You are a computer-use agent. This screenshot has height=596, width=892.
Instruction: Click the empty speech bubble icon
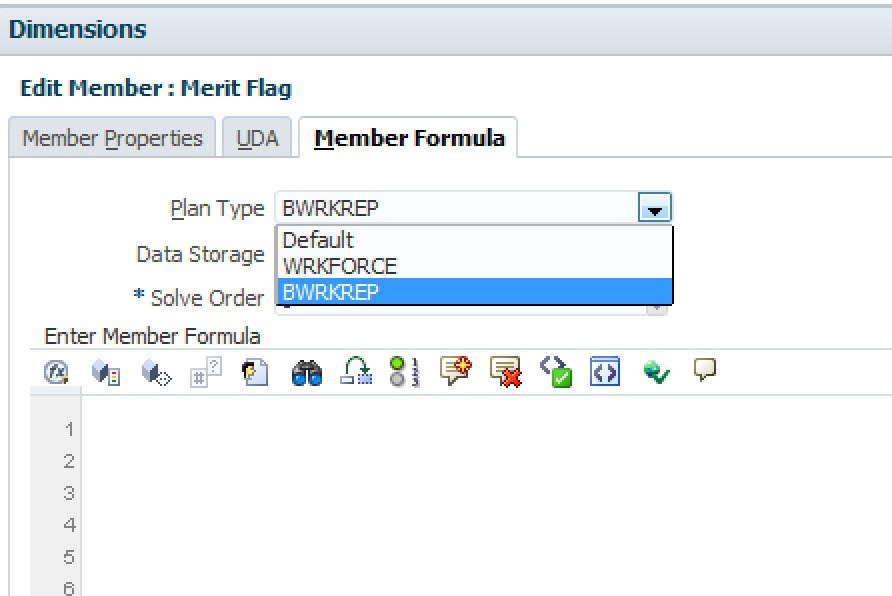tap(706, 372)
